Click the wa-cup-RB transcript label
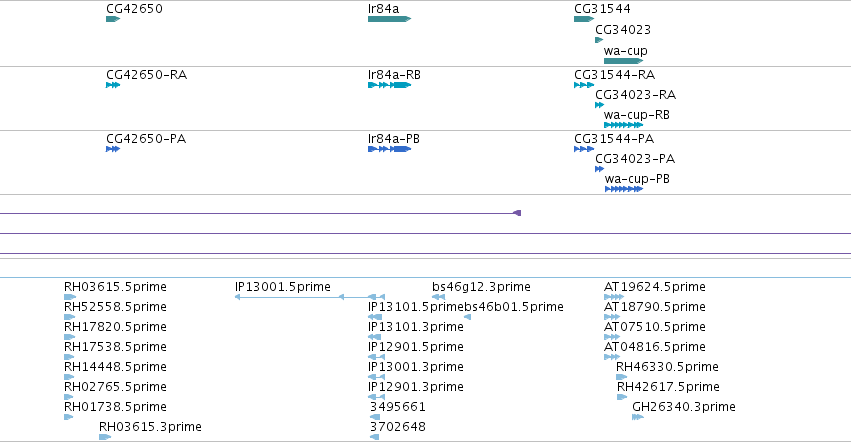Screen dimensions: 851x442 click(x=637, y=115)
